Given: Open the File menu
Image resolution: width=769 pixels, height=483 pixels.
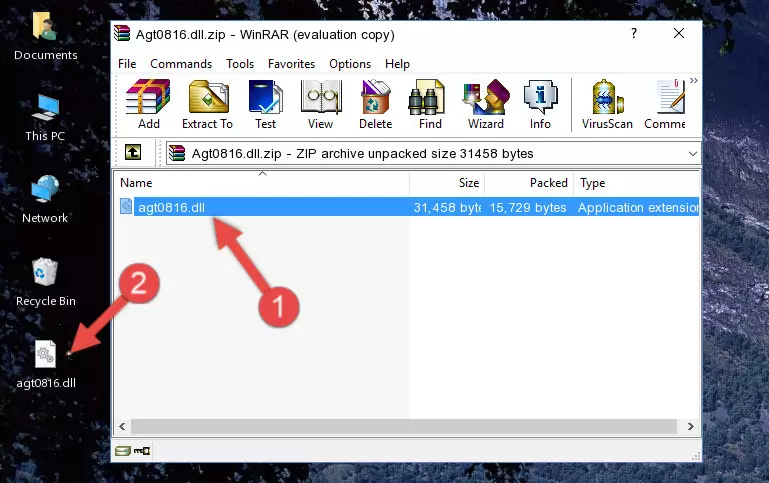Looking at the screenshot, I should (127, 64).
